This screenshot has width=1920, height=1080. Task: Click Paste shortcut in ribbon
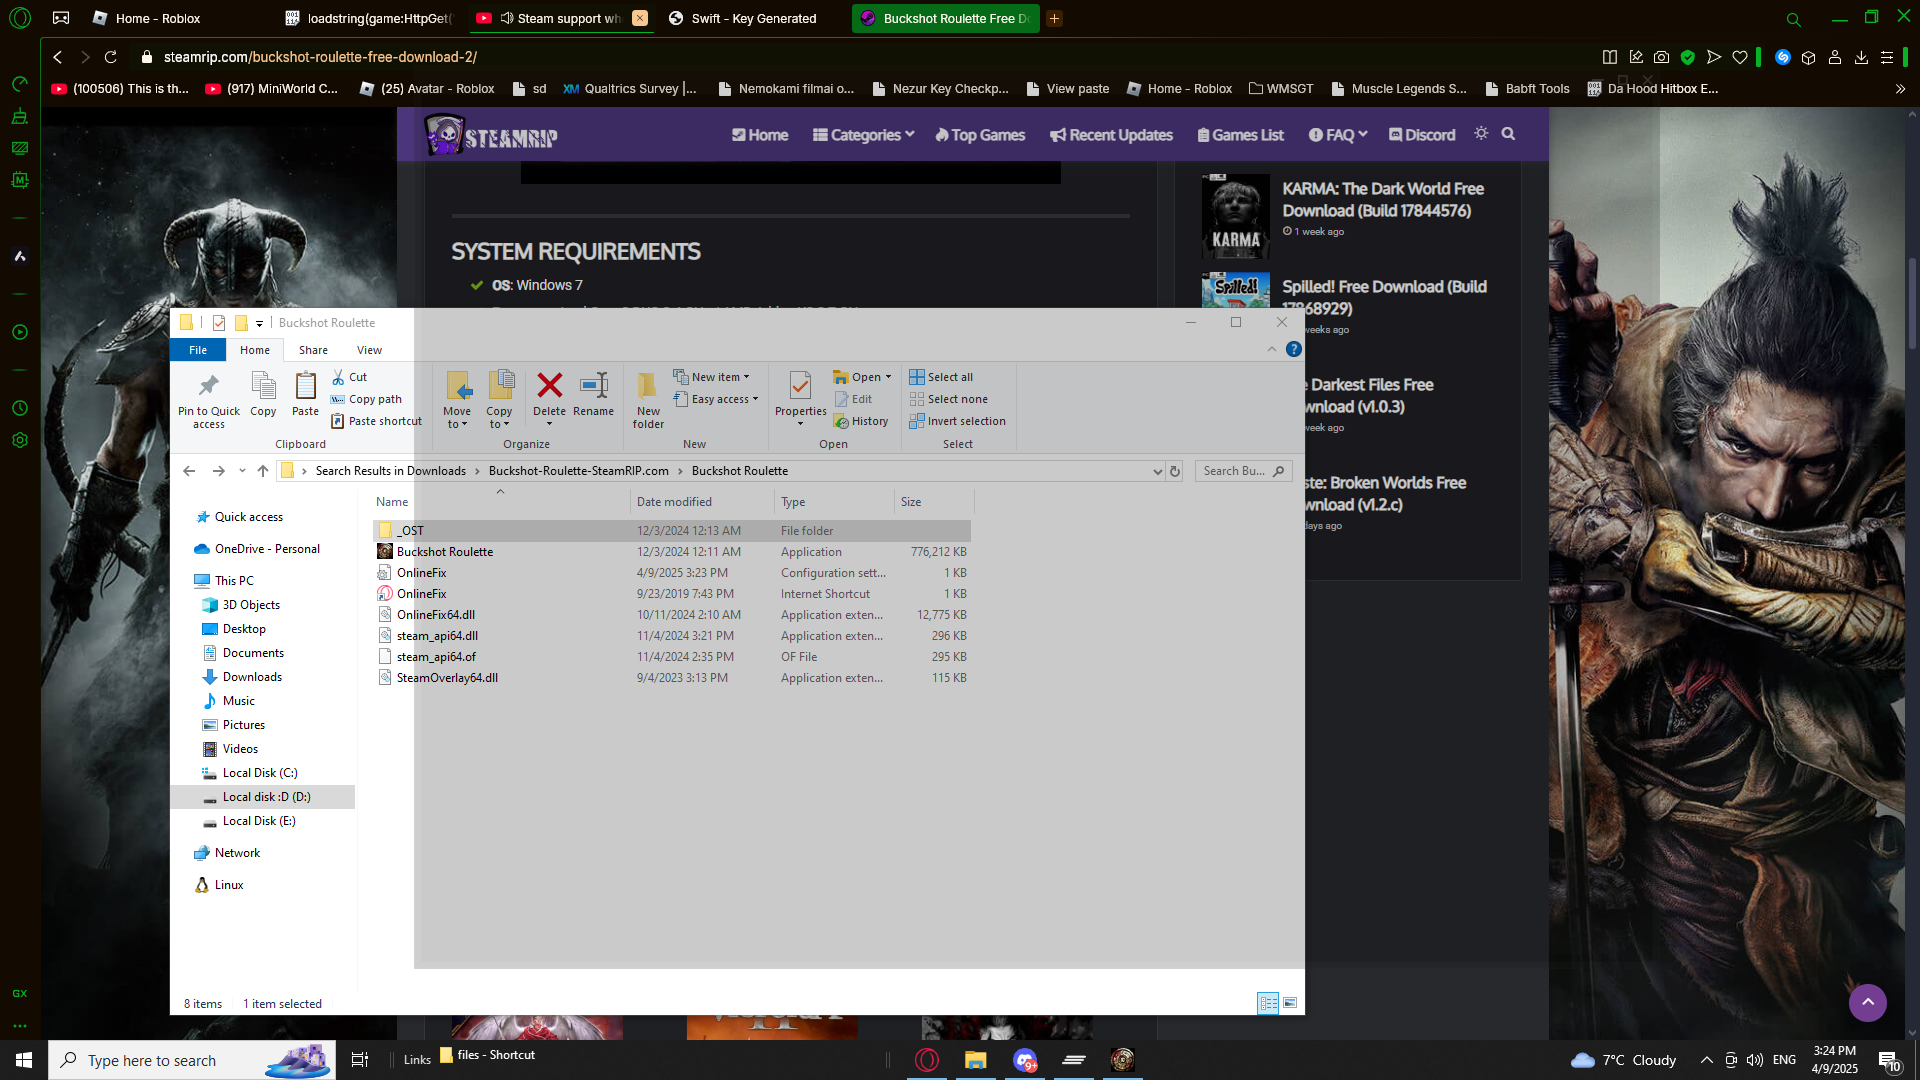click(x=376, y=421)
